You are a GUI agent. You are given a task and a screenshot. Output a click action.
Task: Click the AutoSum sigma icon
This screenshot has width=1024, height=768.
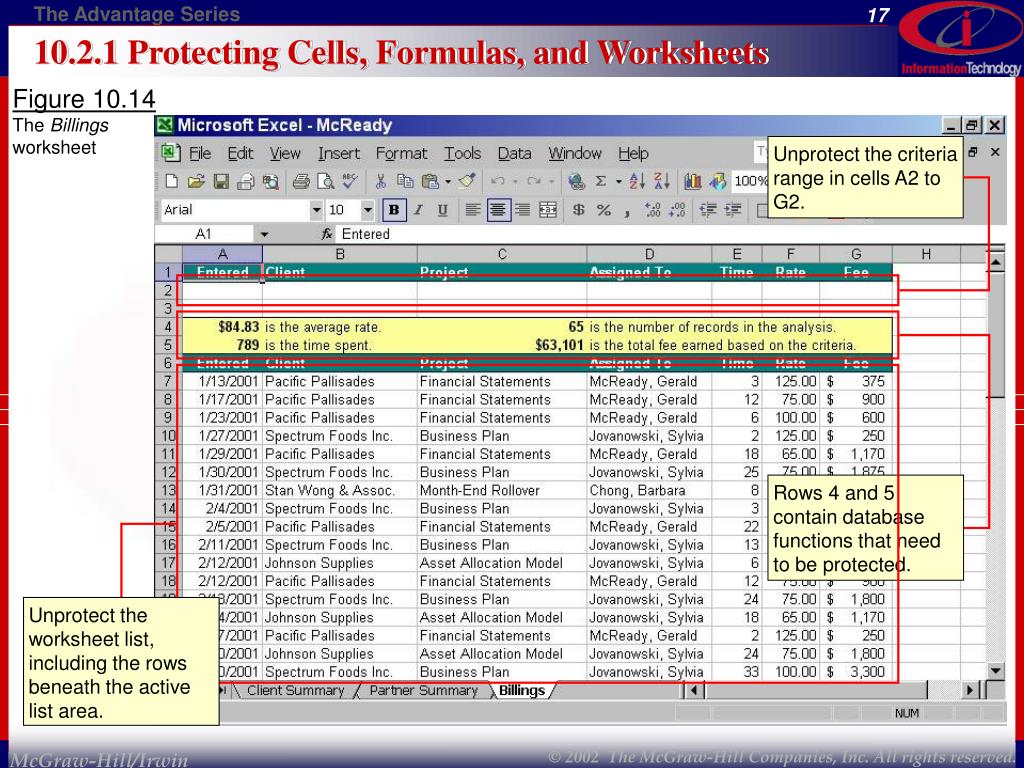tap(601, 182)
